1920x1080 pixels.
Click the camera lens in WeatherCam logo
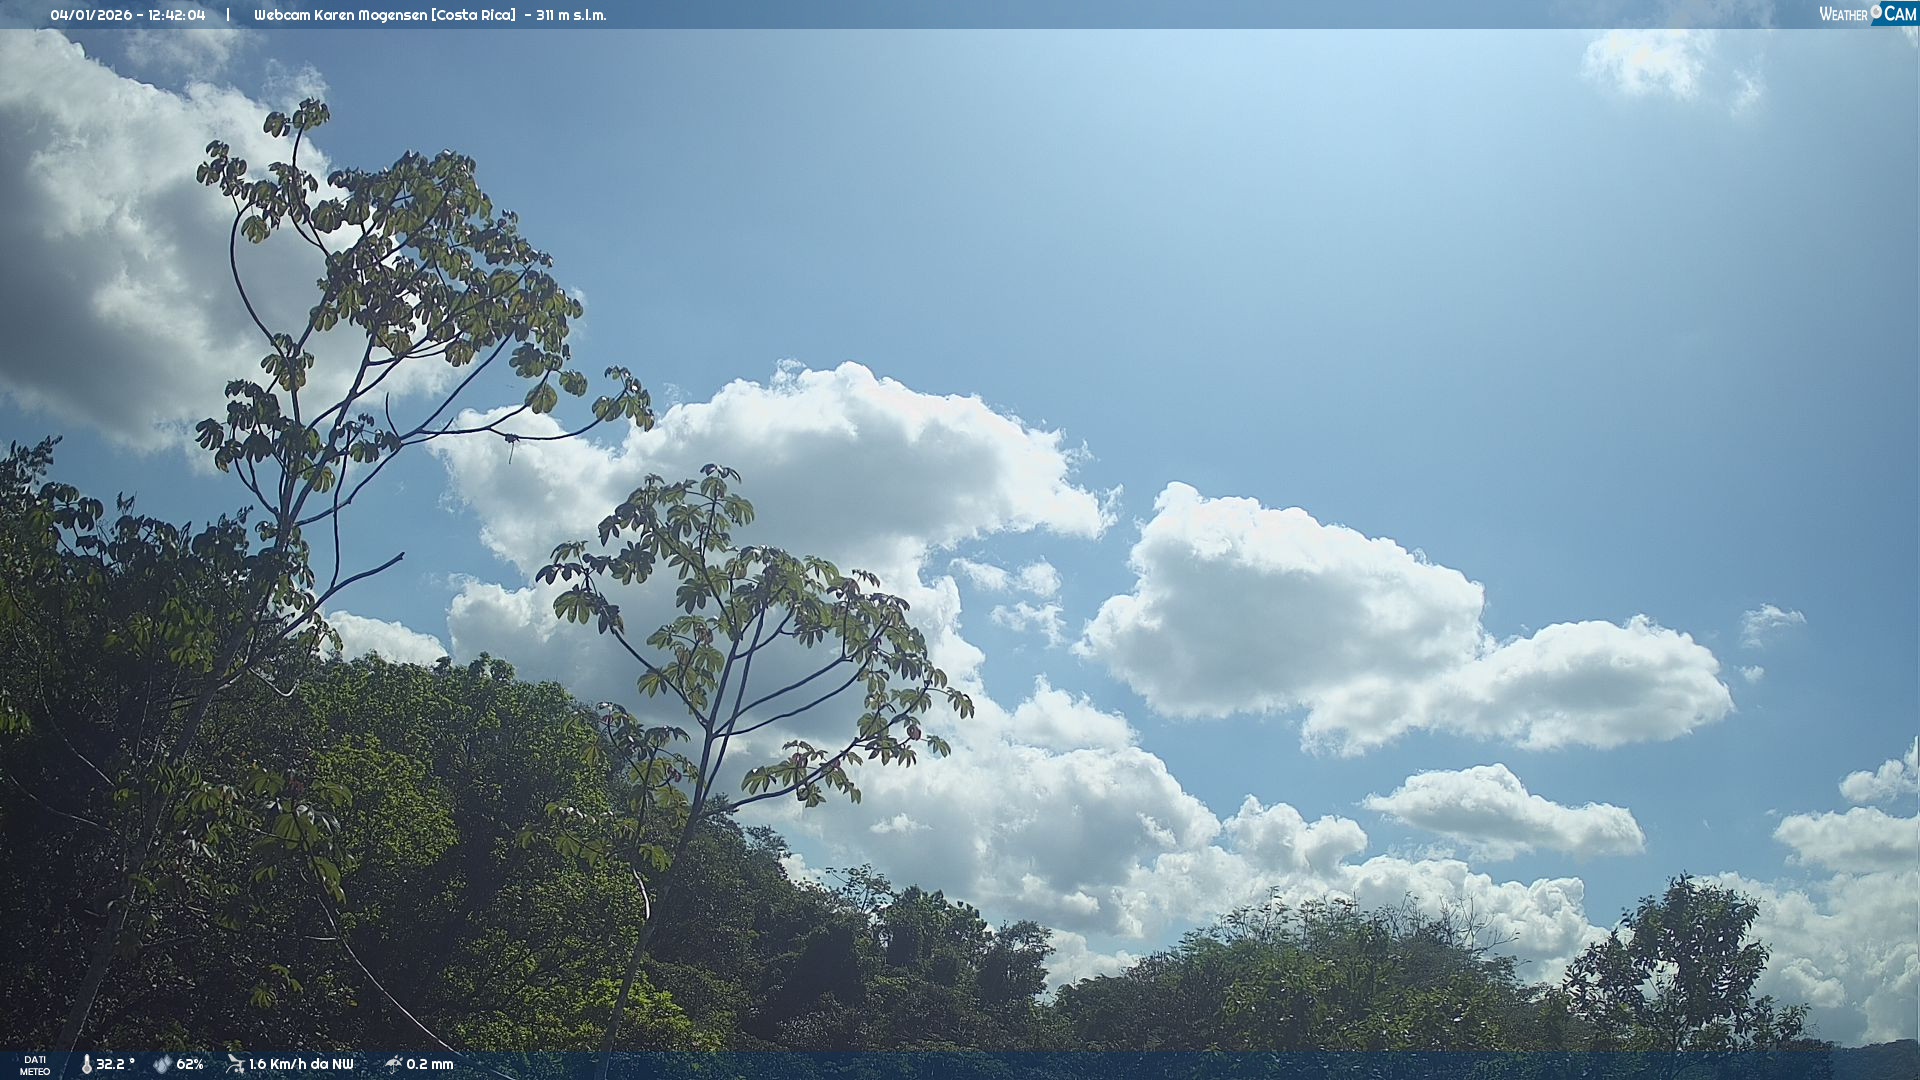tap(1876, 12)
